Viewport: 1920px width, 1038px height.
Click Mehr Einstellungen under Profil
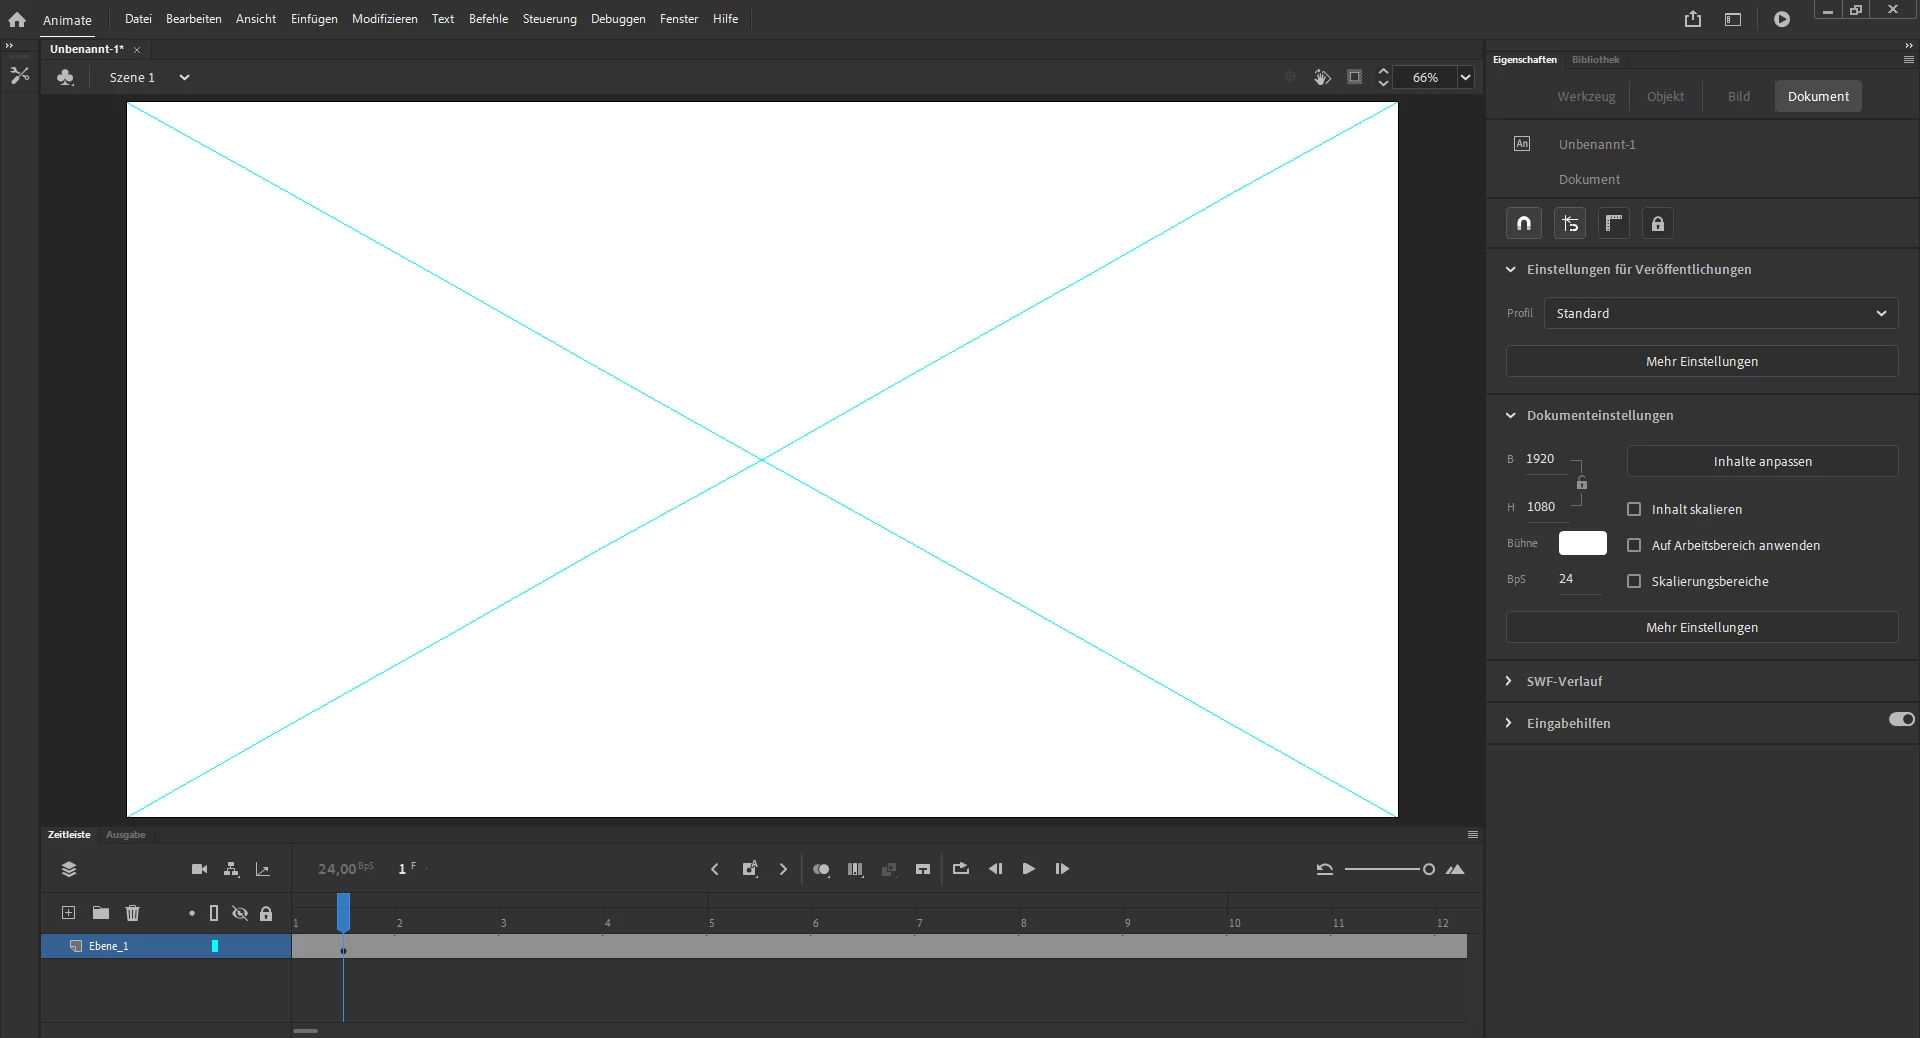point(1701,361)
